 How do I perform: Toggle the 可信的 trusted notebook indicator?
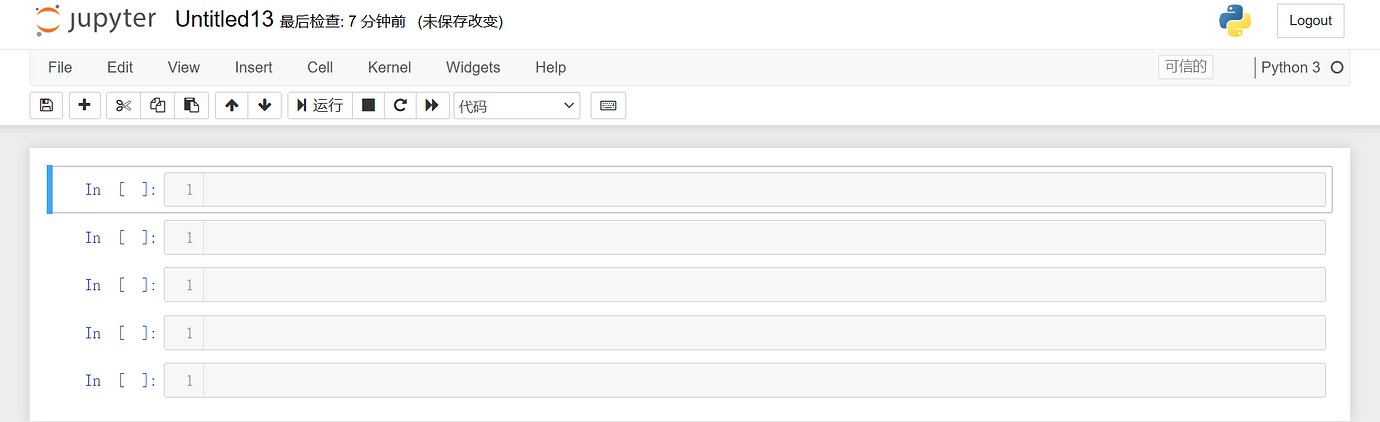pos(1186,67)
